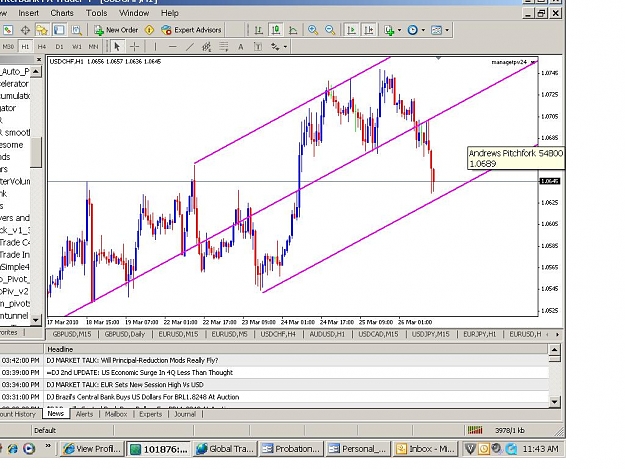
Task: Open the Strategy Tester magnifier icon
Action: [x=76, y=30]
